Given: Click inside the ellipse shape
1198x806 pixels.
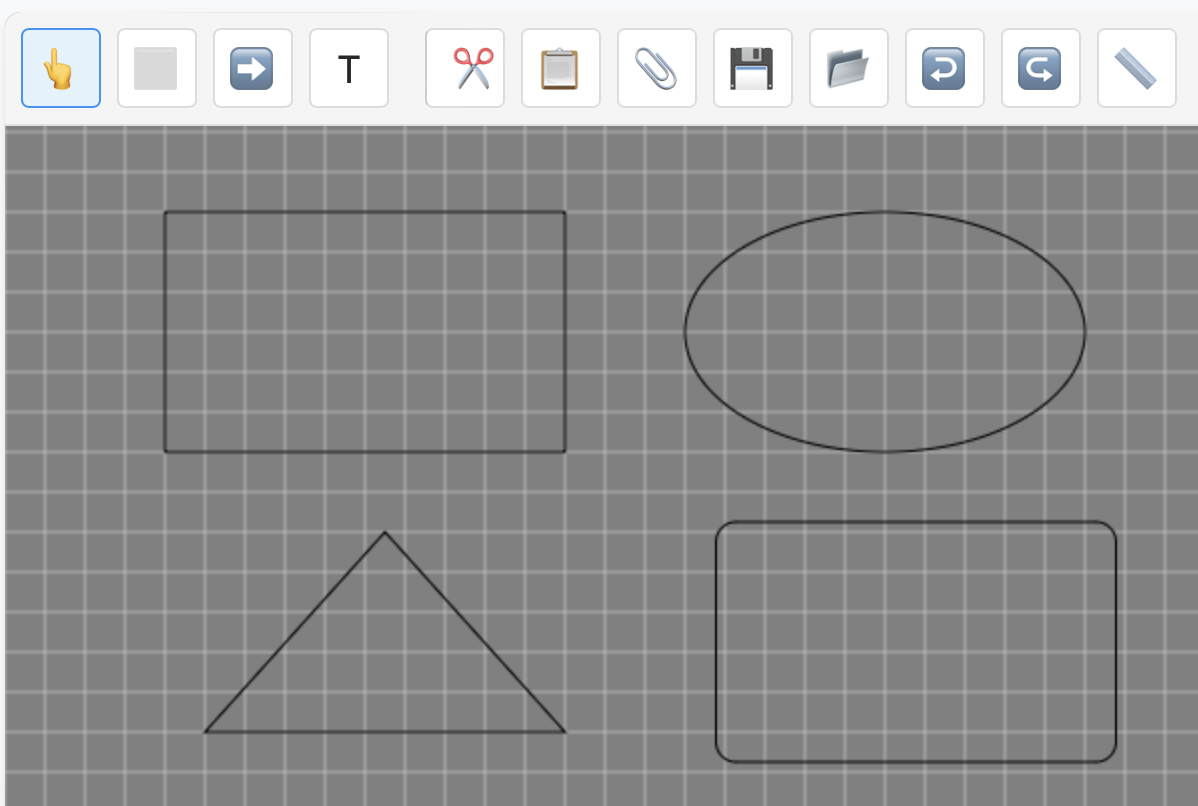Looking at the screenshot, I should (885, 332).
